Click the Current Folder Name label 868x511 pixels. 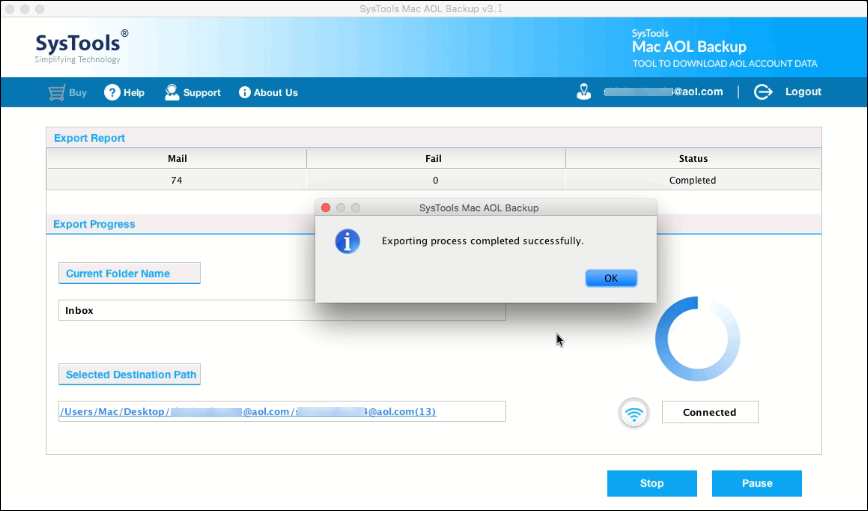130,273
